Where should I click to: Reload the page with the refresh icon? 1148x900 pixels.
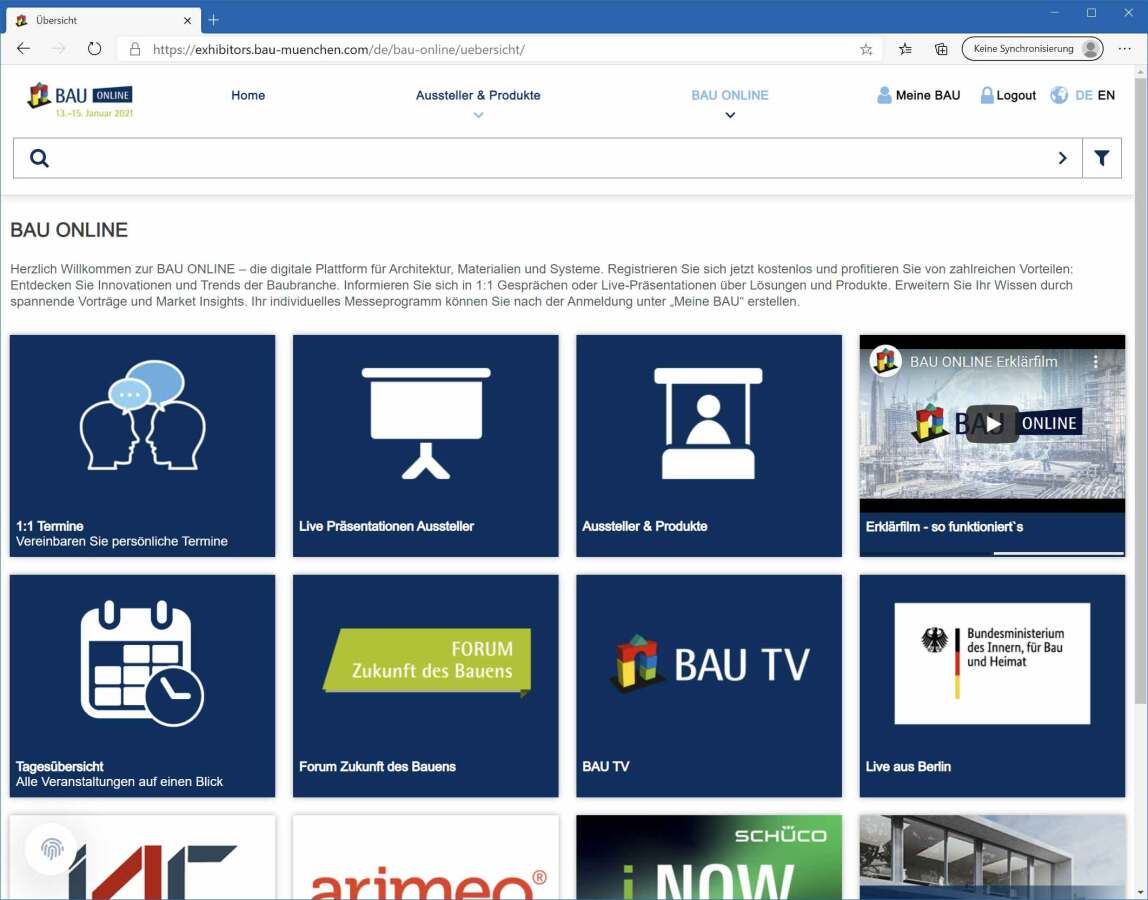(x=94, y=49)
